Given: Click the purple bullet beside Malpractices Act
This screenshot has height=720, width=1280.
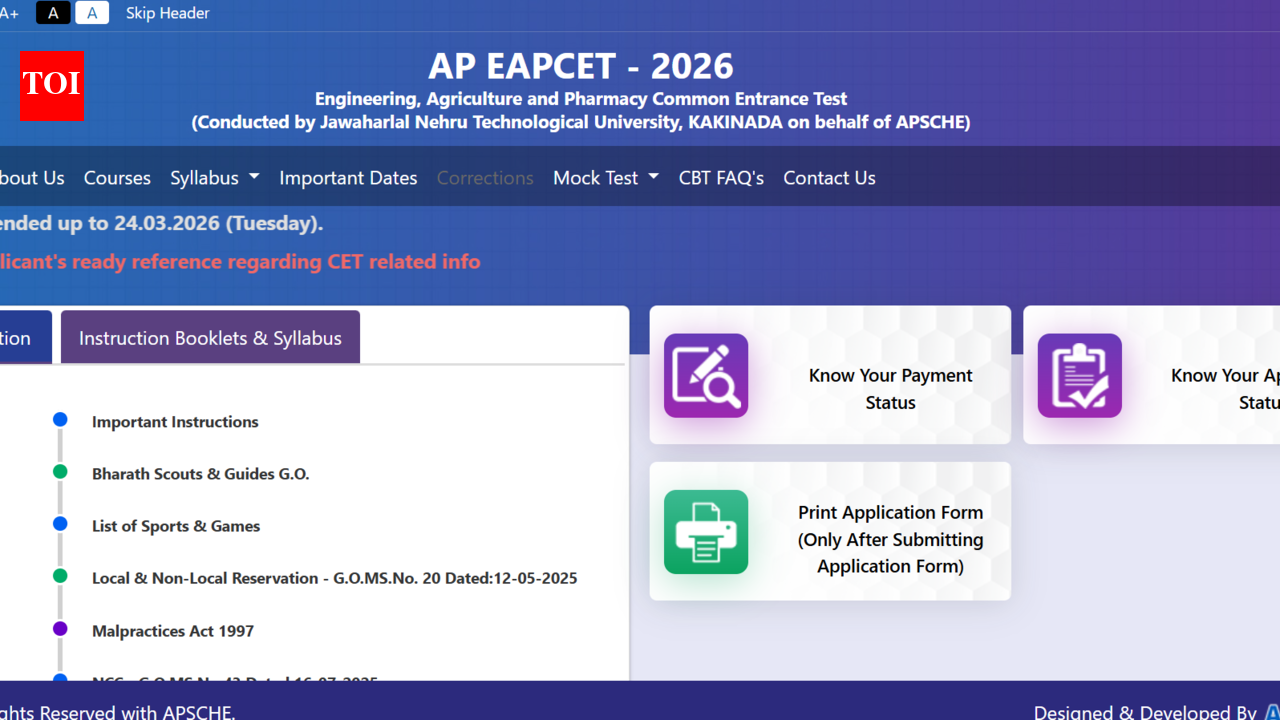Looking at the screenshot, I should coord(60,629).
